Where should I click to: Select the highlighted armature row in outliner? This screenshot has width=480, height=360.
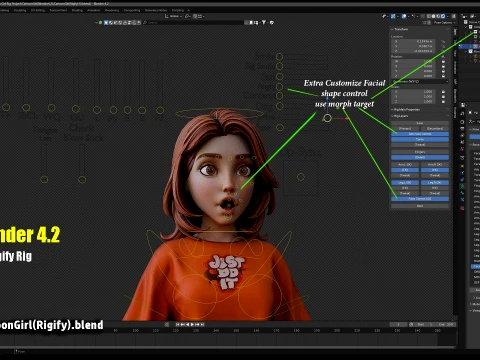pos(469,46)
